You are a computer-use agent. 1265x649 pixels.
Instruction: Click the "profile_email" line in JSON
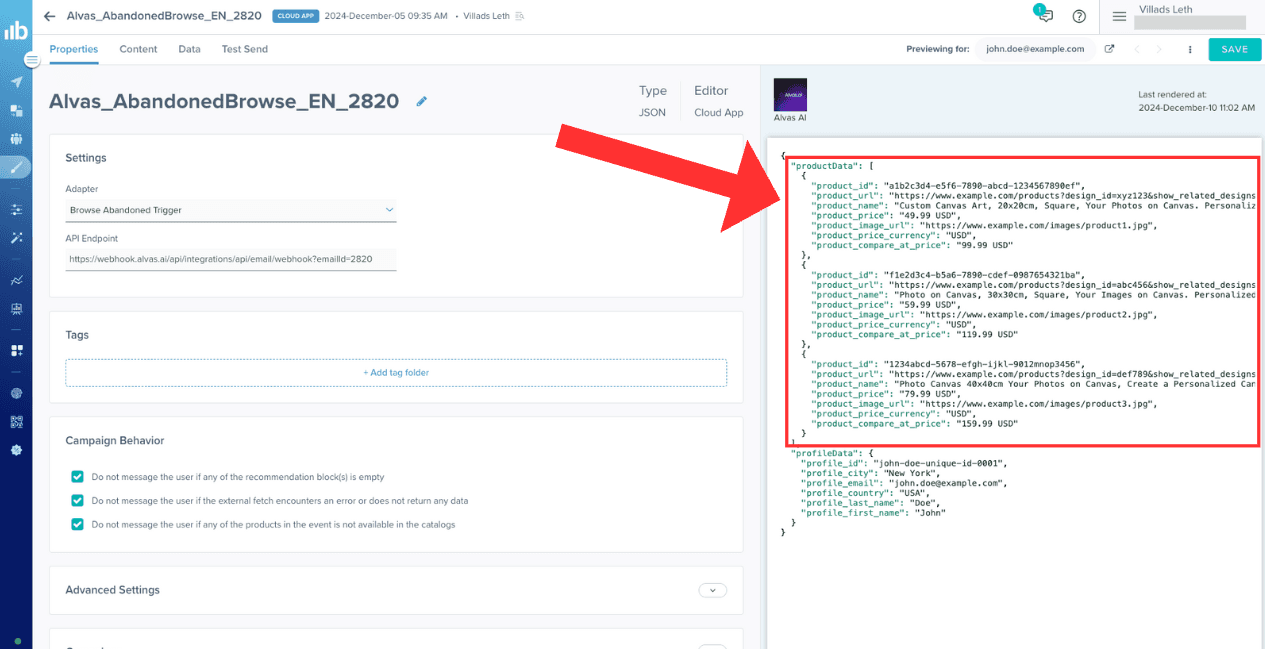[x=903, y=483]
